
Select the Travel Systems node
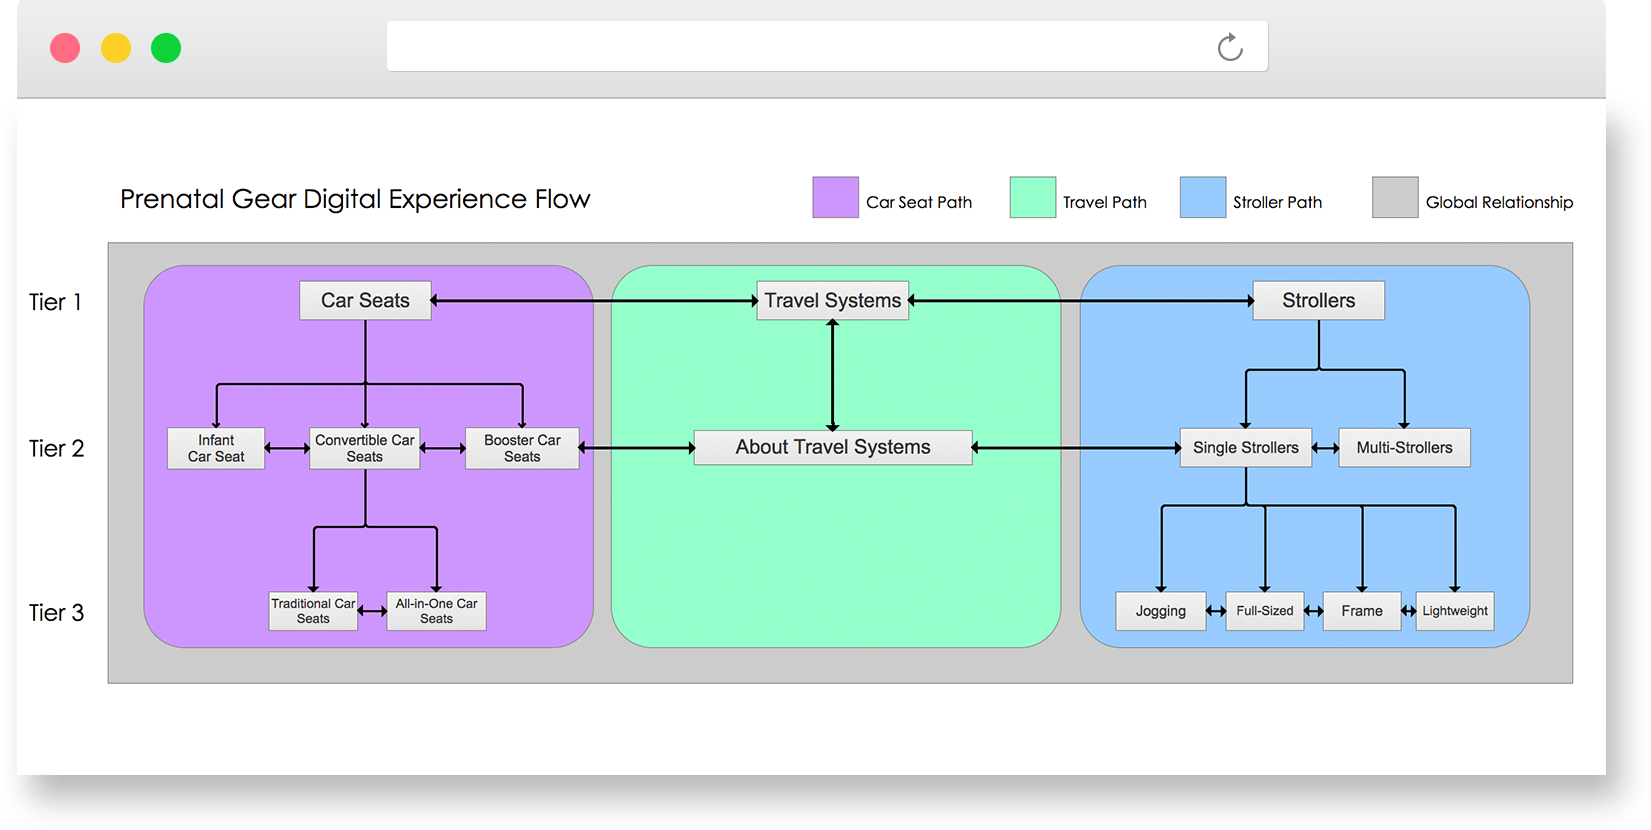click(833, 300)
